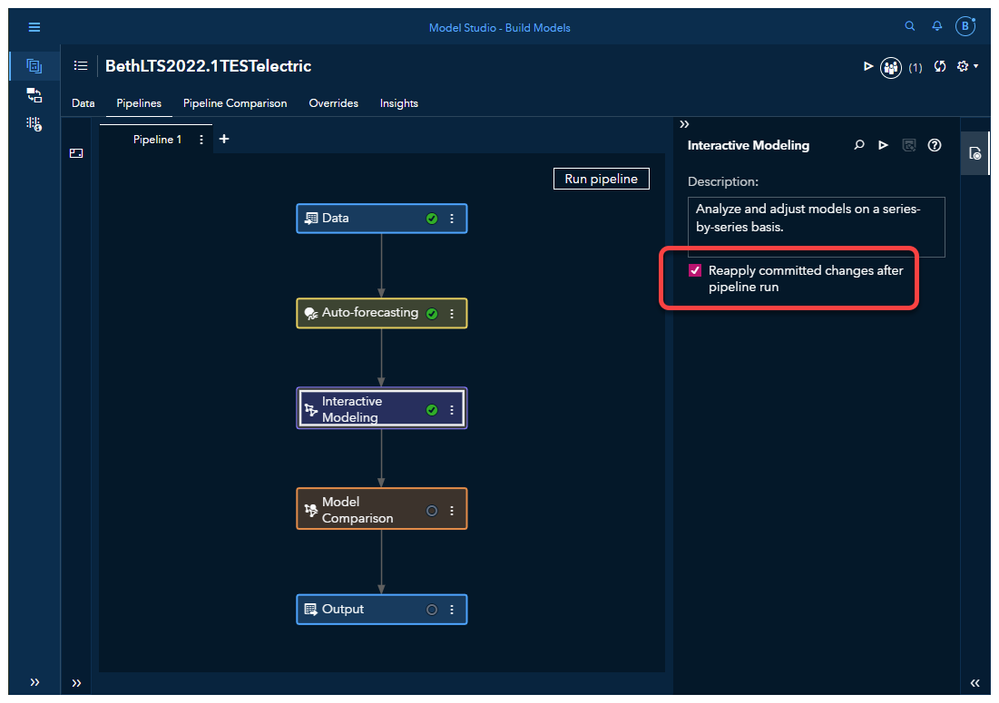
Task: Switch to the Data tab
Action: tap(83, 103)
